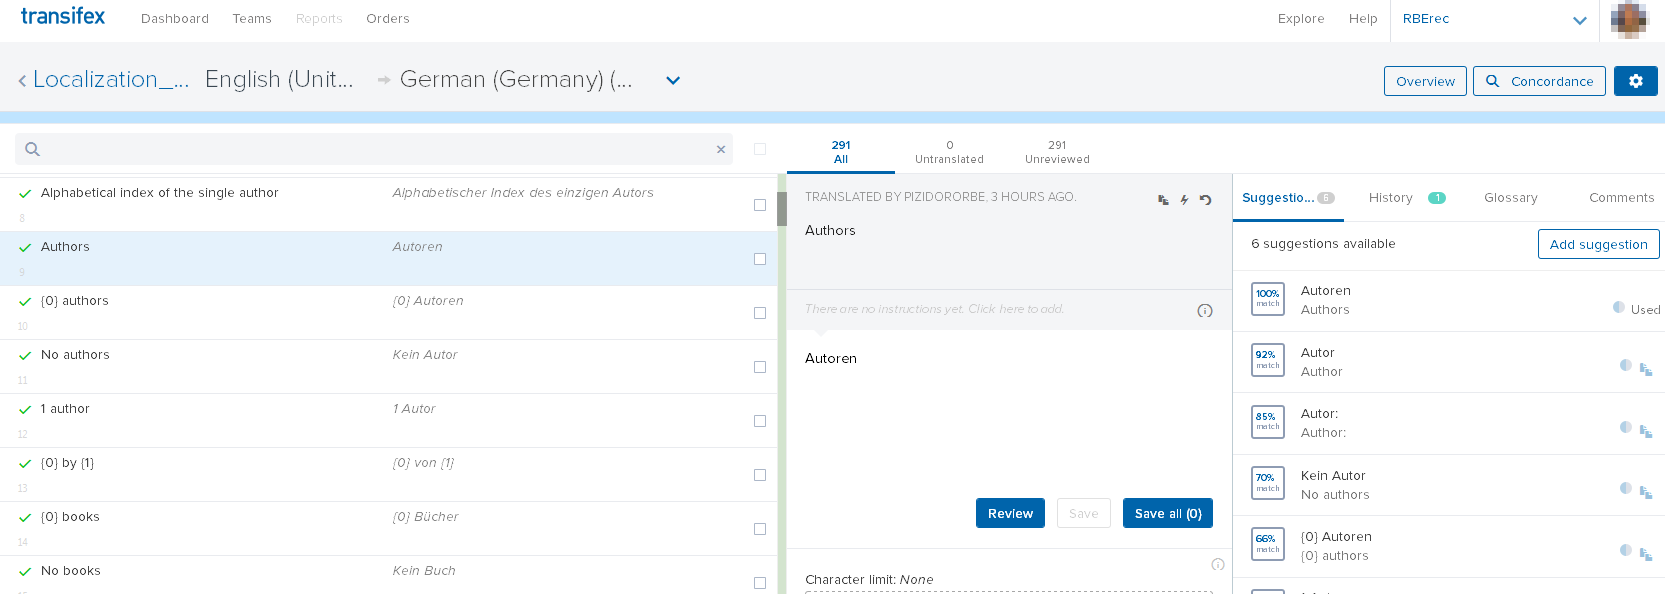The width and height of the screenshot is (1665, 594).
Task: Copy the Kein Autor suggestion icon
Action: click(x=1645, y=492)
